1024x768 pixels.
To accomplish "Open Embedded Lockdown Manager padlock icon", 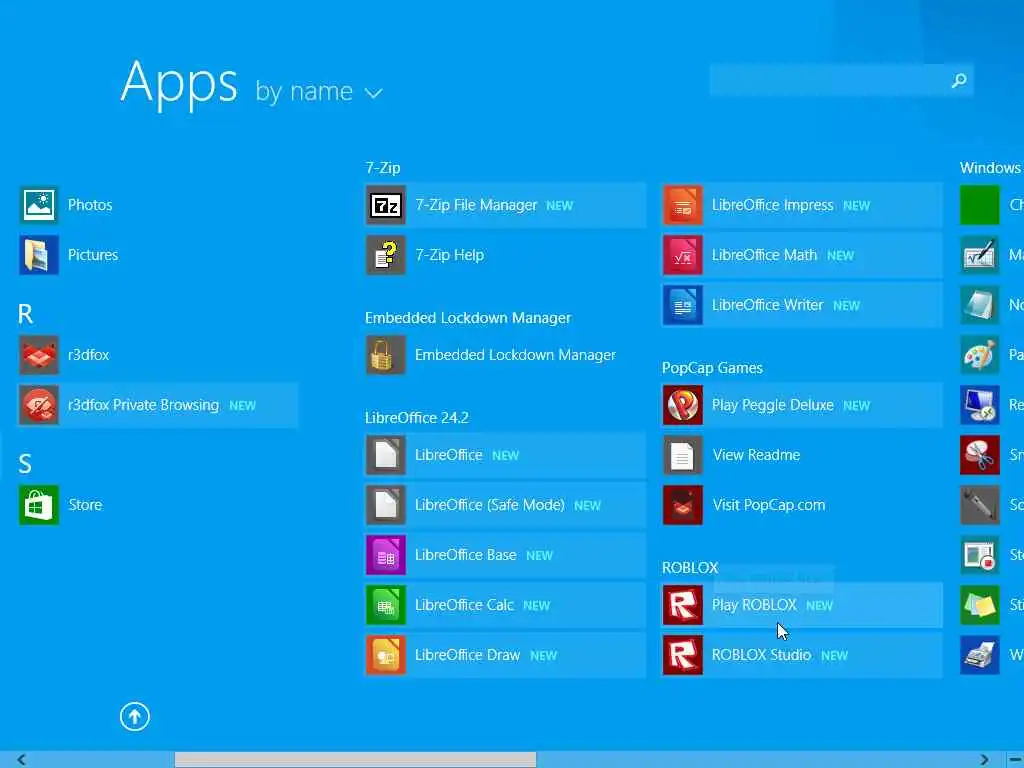I will 385,355.
